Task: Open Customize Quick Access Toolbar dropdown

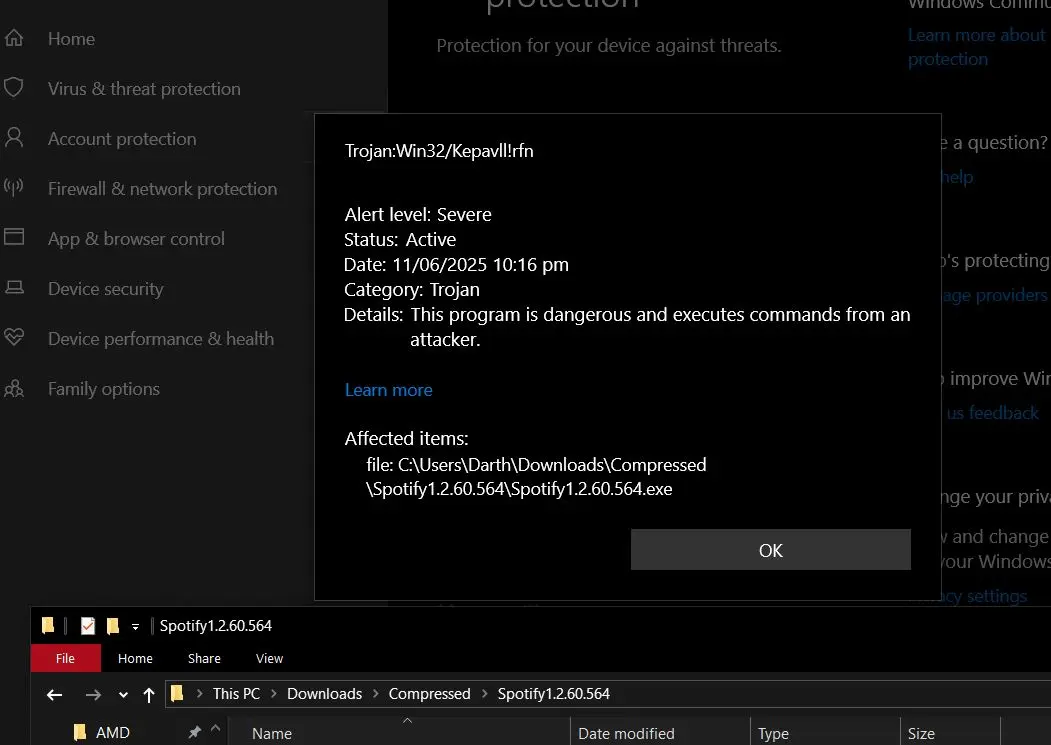Action: [135, 626]
